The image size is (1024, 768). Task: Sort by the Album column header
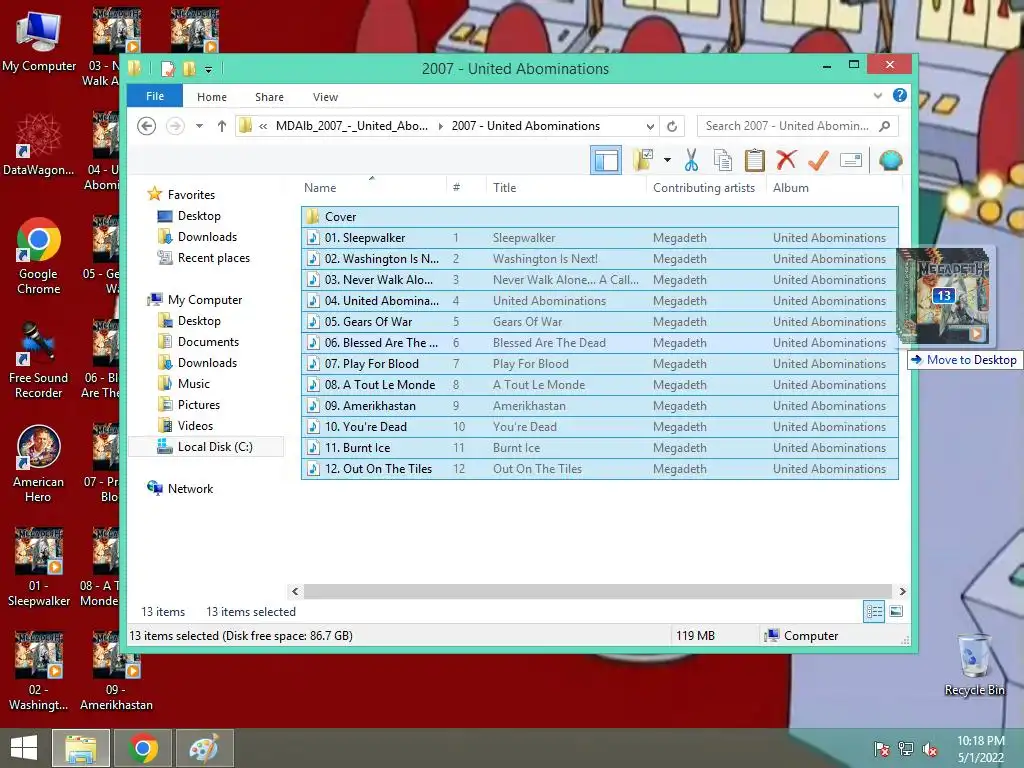coord(790,187)
